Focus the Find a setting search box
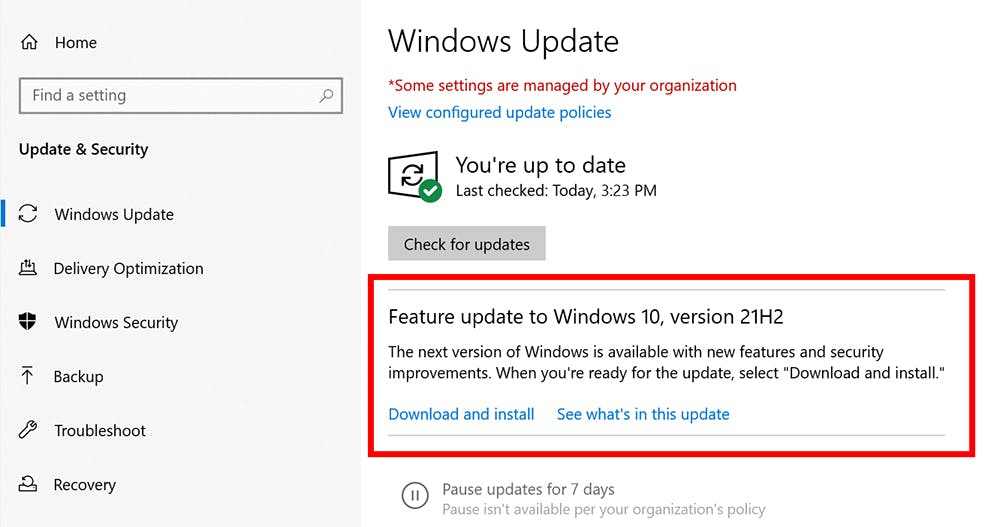Image resolution: width=1000 pixels, height=527 pixels. click(170, 96)
